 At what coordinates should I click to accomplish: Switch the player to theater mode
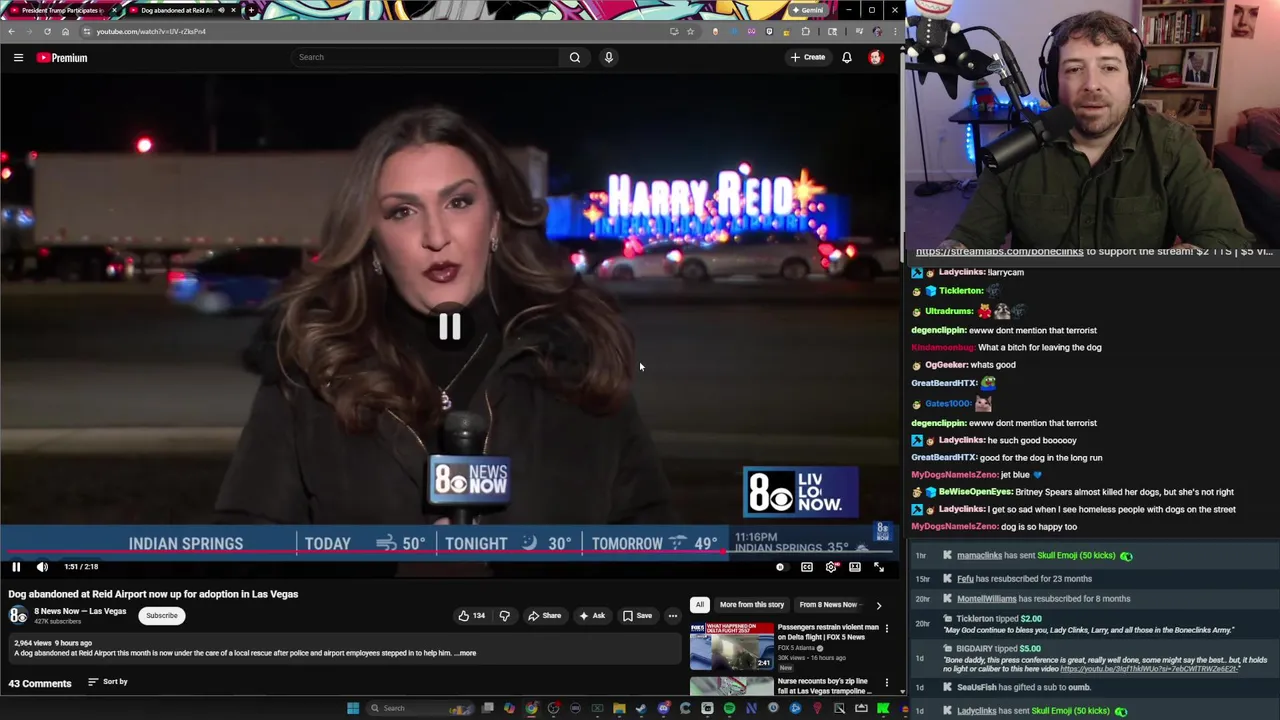pyautogui.click(x=855, y=567)
